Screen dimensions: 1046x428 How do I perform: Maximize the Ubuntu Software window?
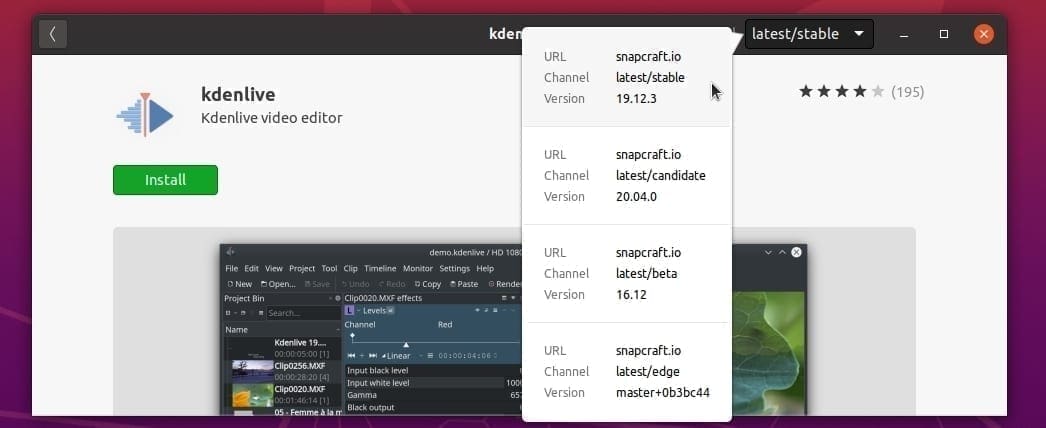point(944,34)
